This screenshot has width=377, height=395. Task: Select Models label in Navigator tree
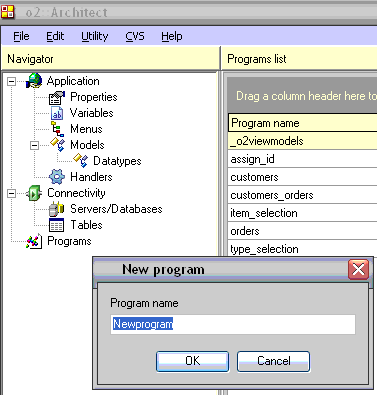[87, 145]
